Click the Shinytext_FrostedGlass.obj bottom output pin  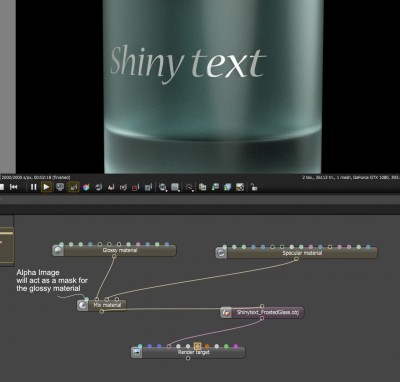[262, 318]
